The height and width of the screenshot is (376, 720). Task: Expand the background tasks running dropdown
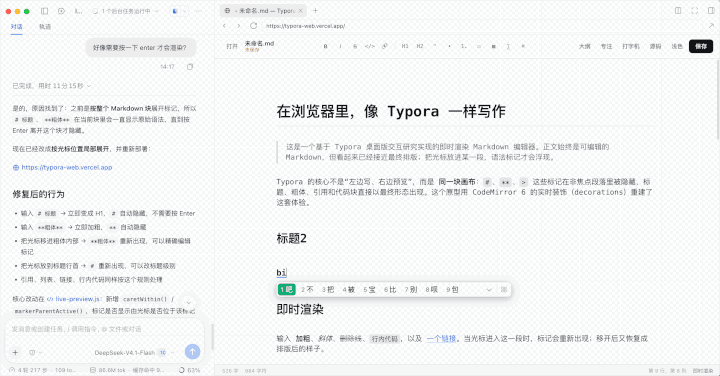pyautogui.click(x=126, y=11)
